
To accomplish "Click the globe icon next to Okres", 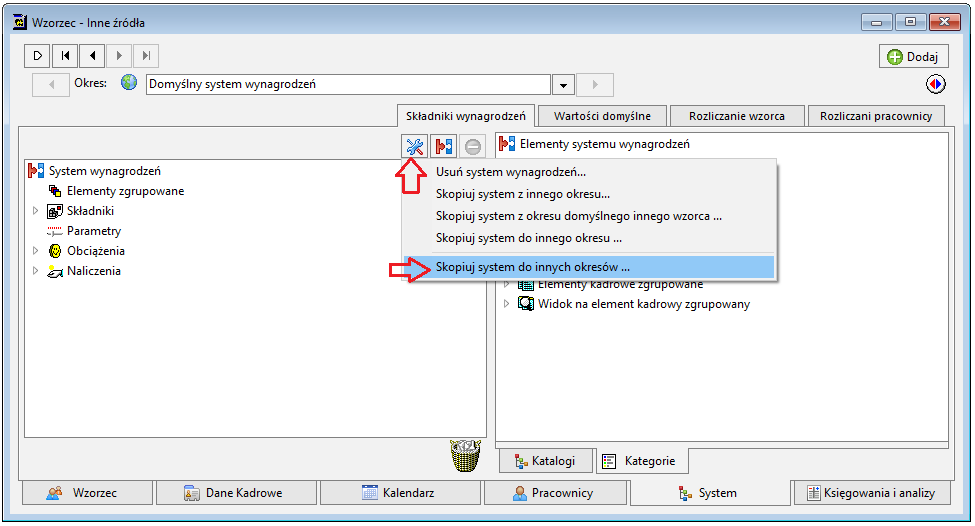I will (x=129, y=82).
